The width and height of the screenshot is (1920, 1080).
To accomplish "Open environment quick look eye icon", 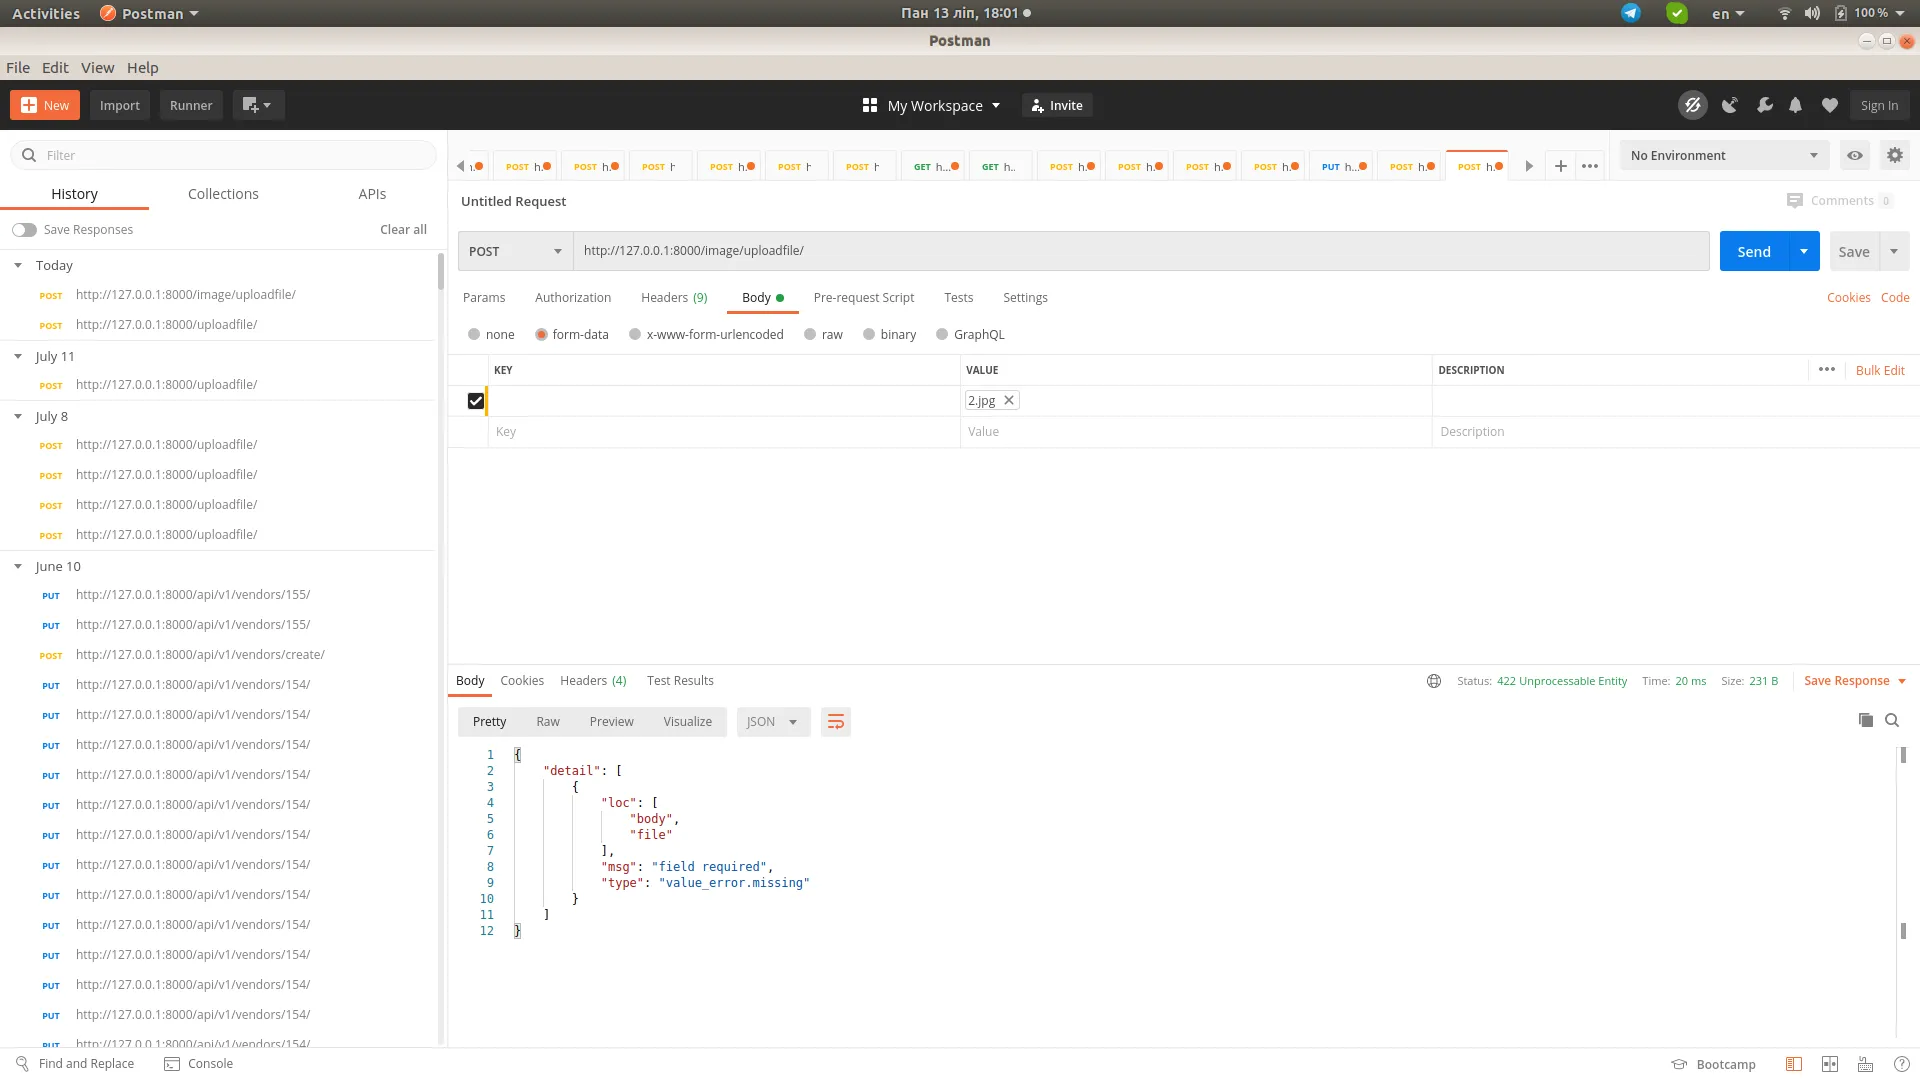I will [x=1854, y=155].
